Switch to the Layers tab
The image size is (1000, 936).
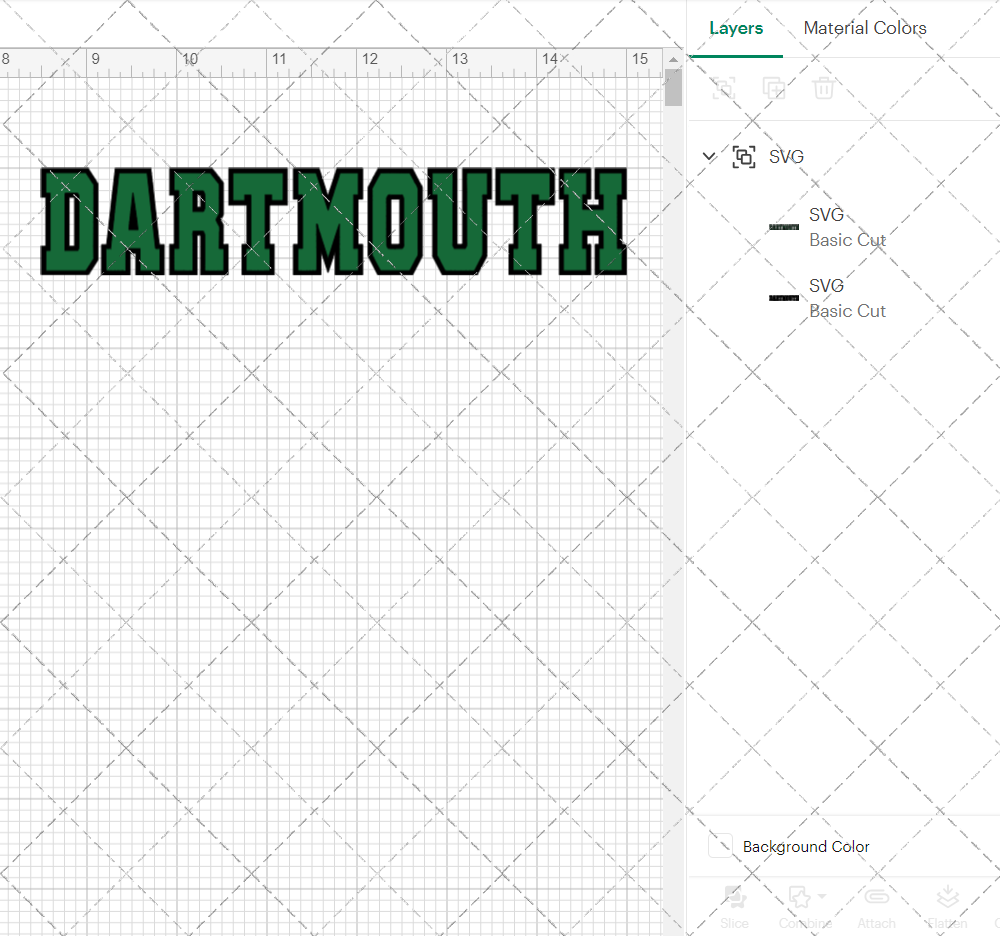(x=736, y=28)
